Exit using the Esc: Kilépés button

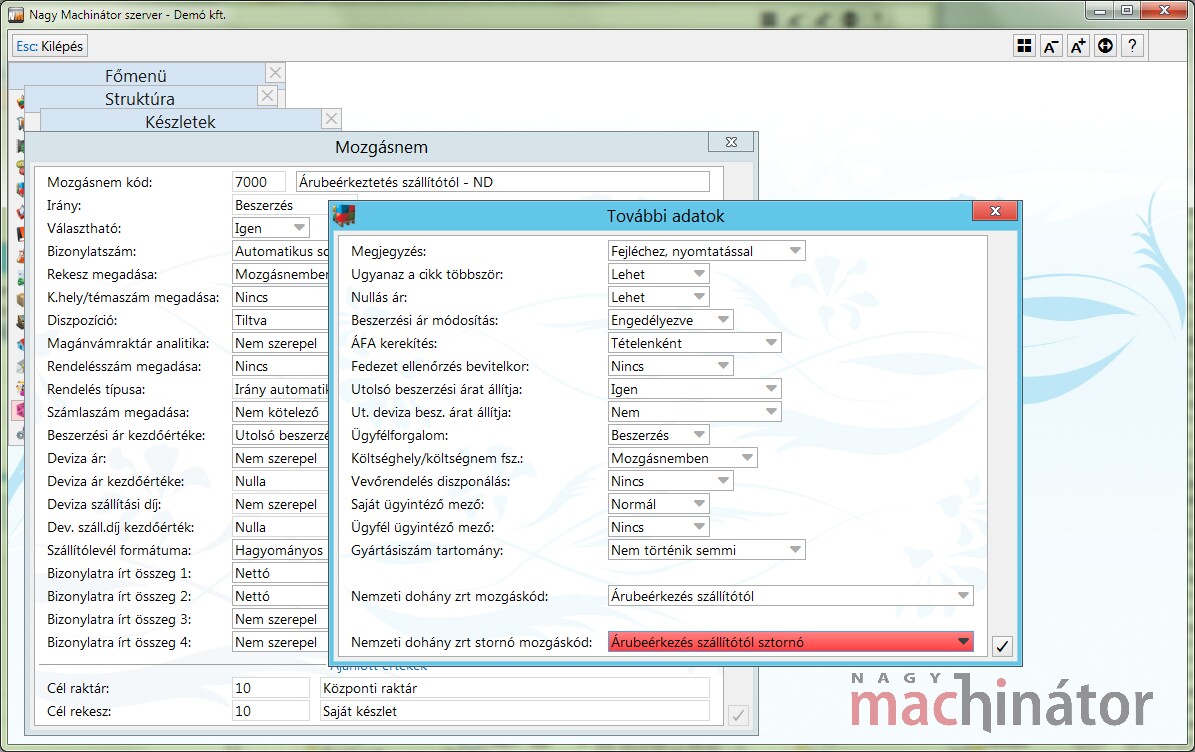pyautogui.click(x=50, y=46)
